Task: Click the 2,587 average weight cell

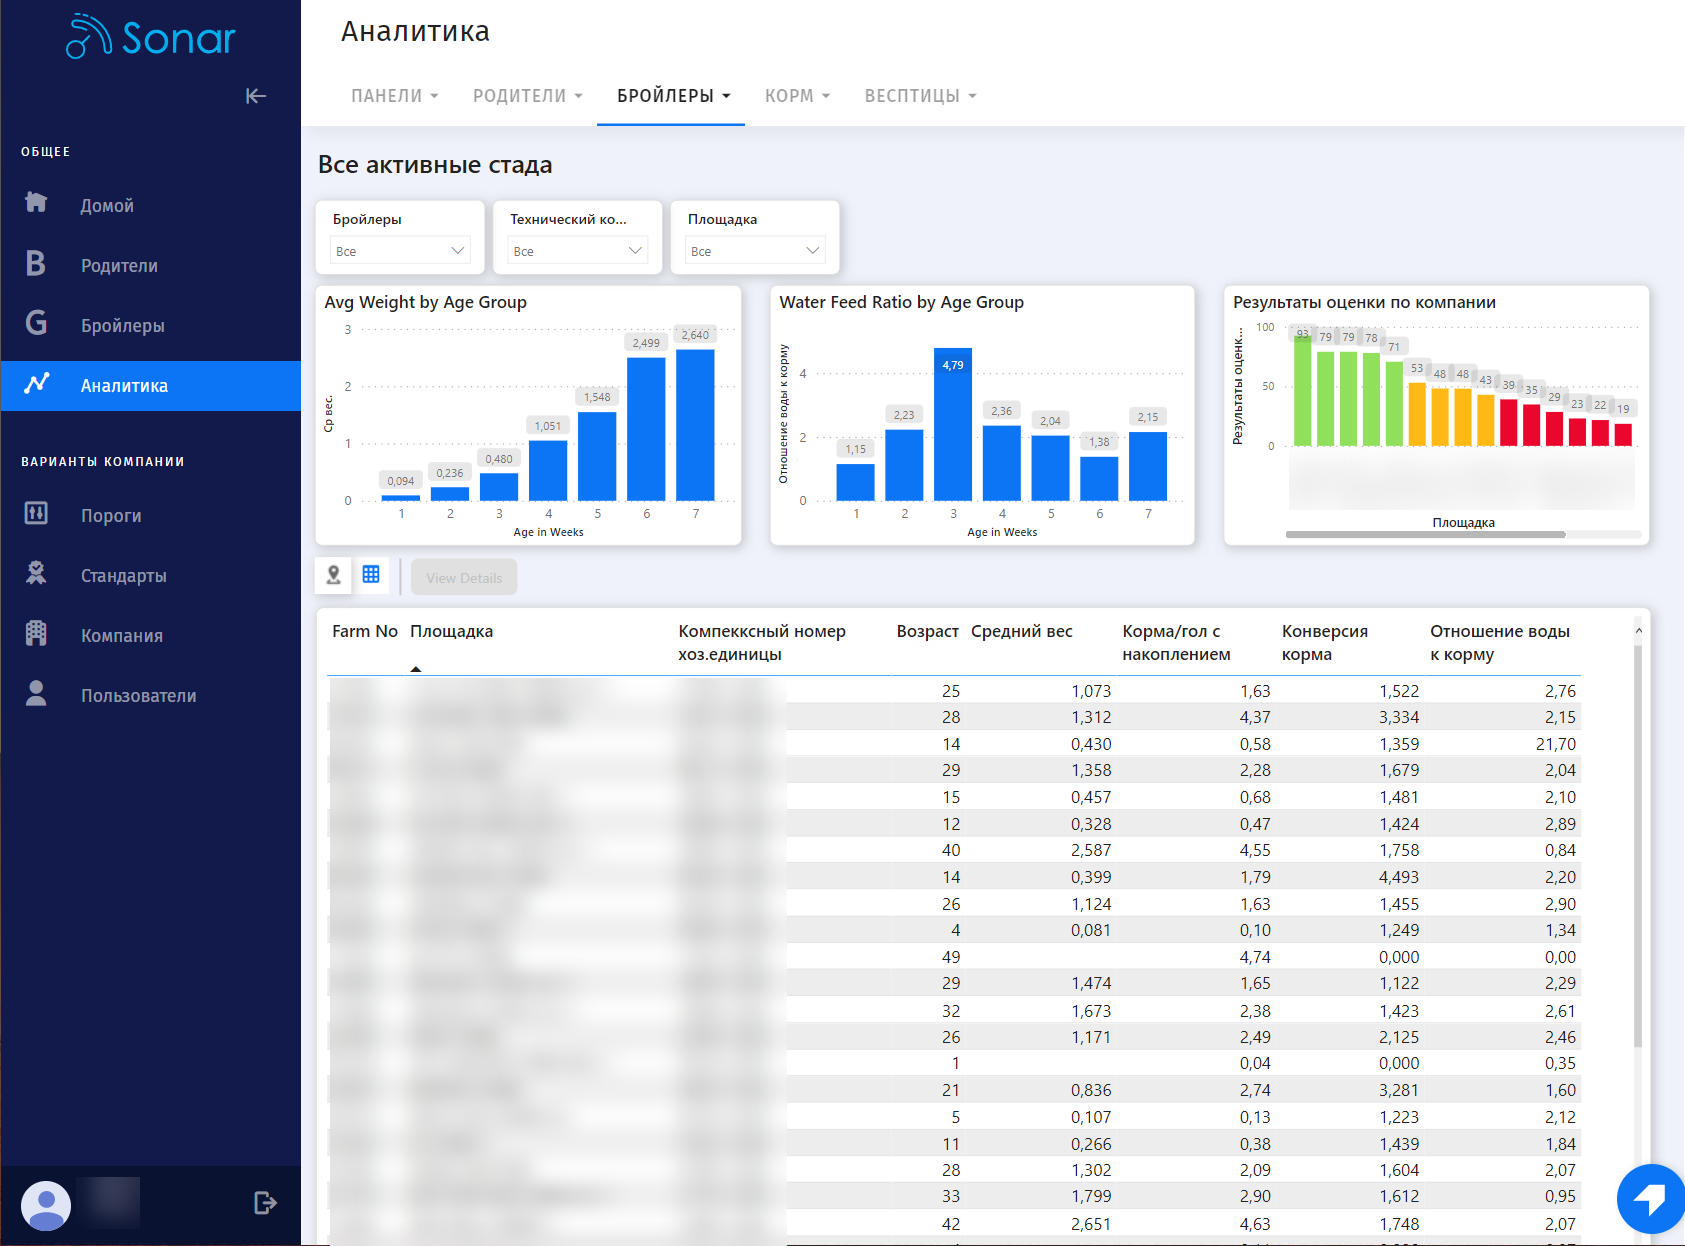Action: (x=1091, y=850)
